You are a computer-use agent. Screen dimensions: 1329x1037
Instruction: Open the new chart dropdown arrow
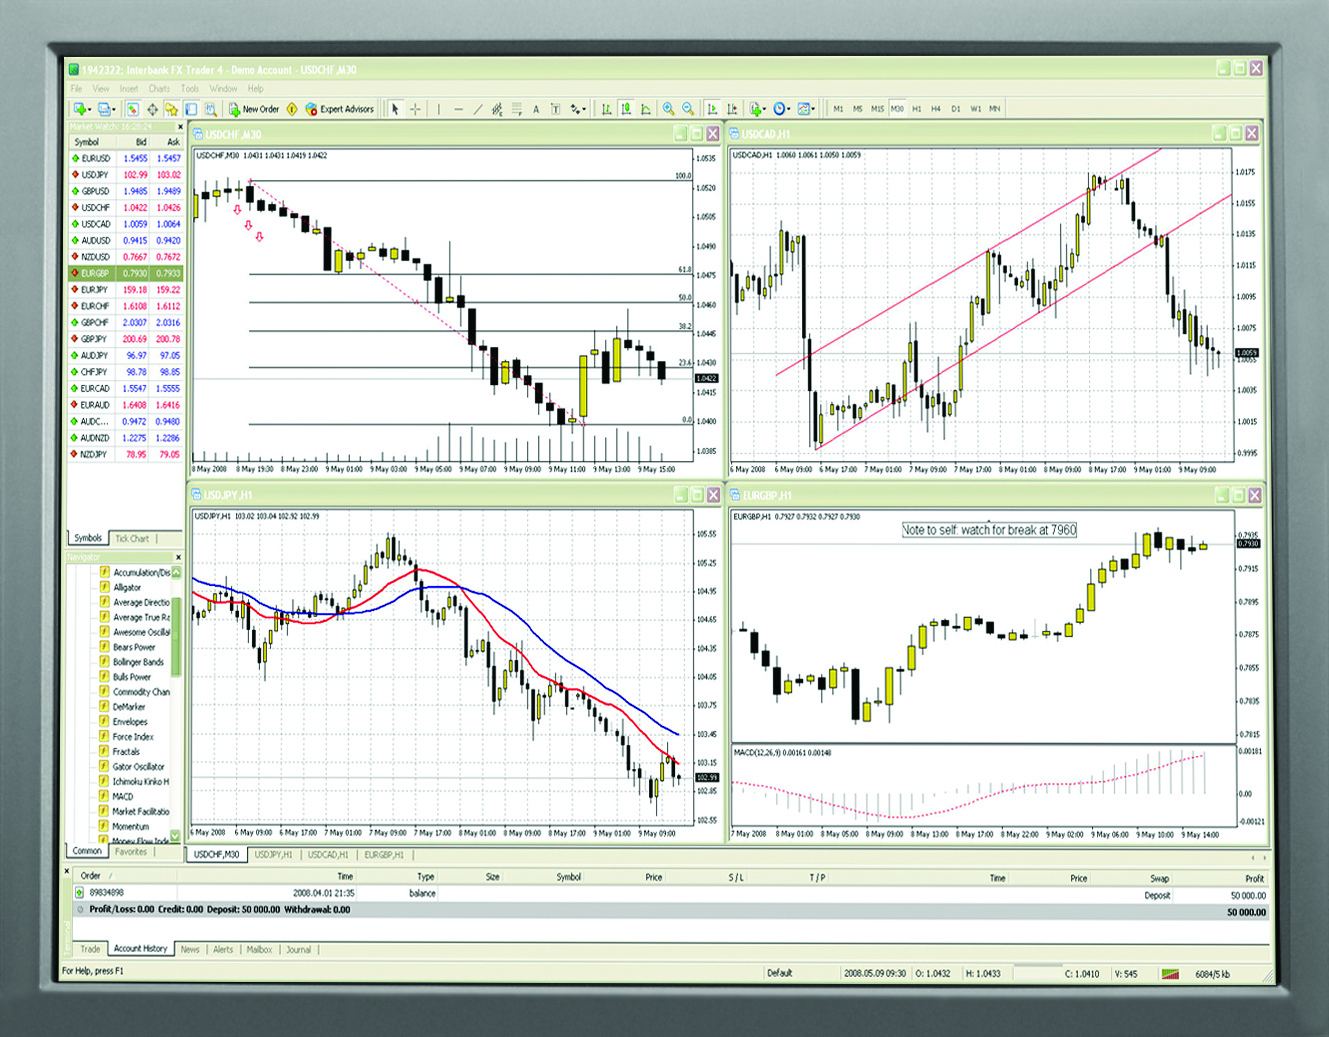pyautogui.click(x=89, y=109)
